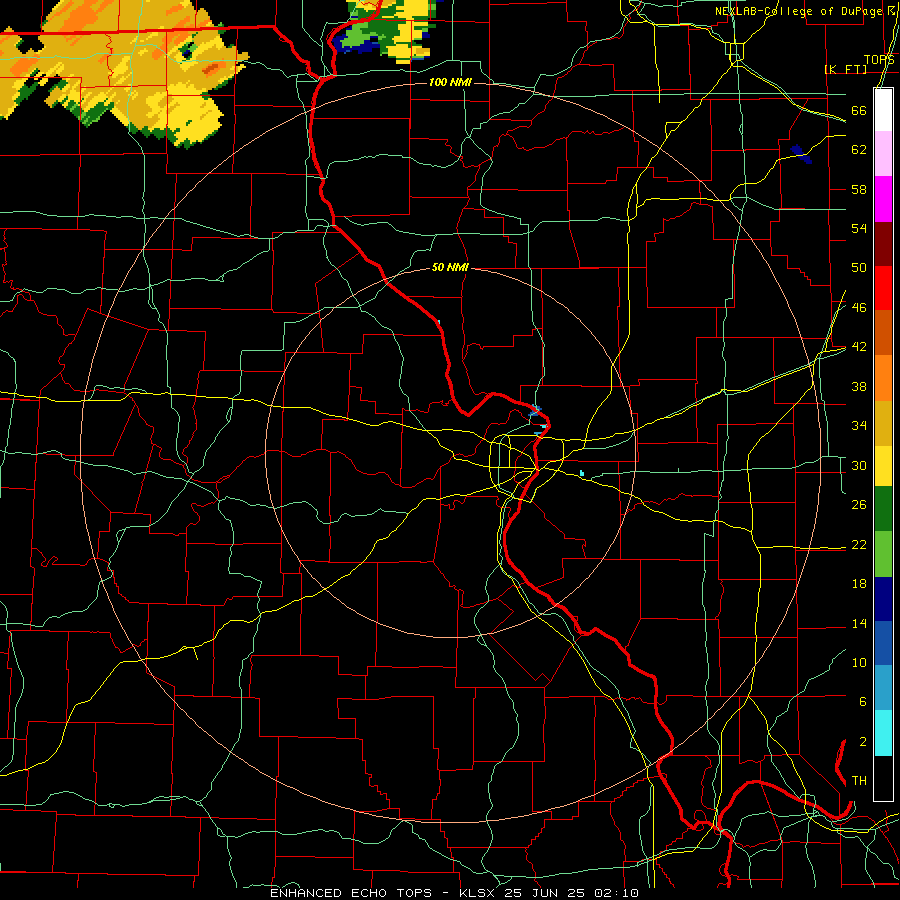Screen dimensions: 900x900
Task: Click the 50 NMI range ring label
Action: 450,267
